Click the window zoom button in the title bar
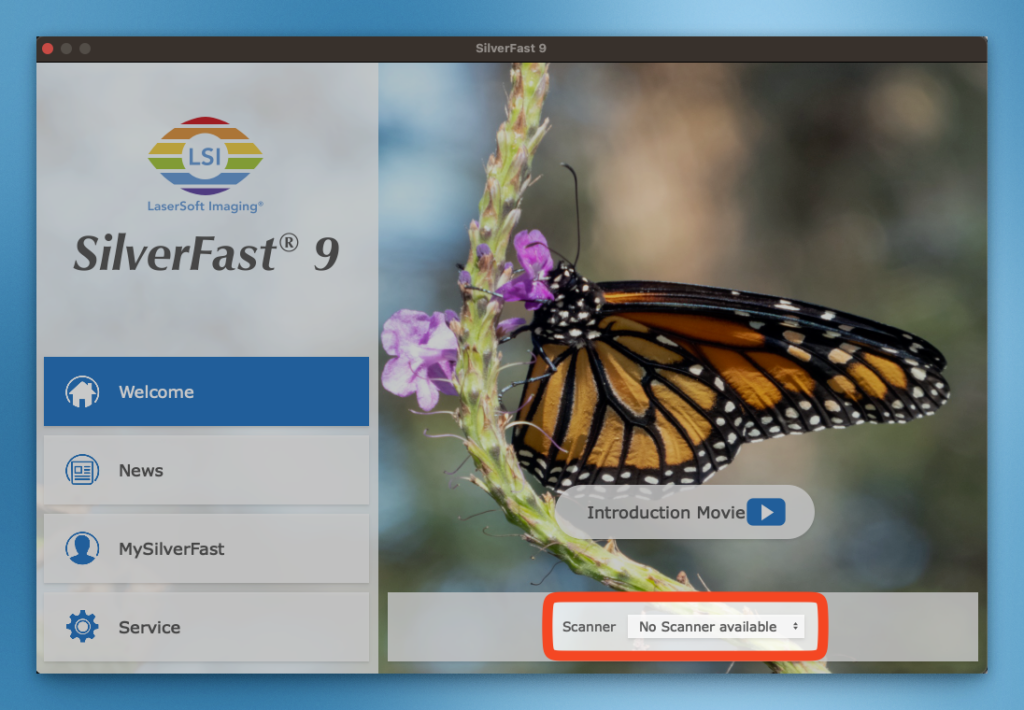Screen dimensions: 1024x710 point(85,48)
